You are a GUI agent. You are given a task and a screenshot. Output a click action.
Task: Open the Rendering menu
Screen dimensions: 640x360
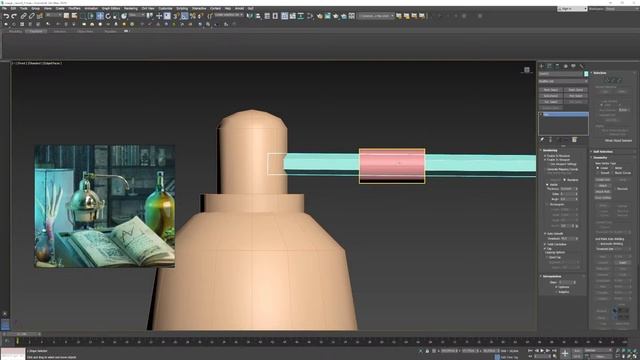point(131,8)
